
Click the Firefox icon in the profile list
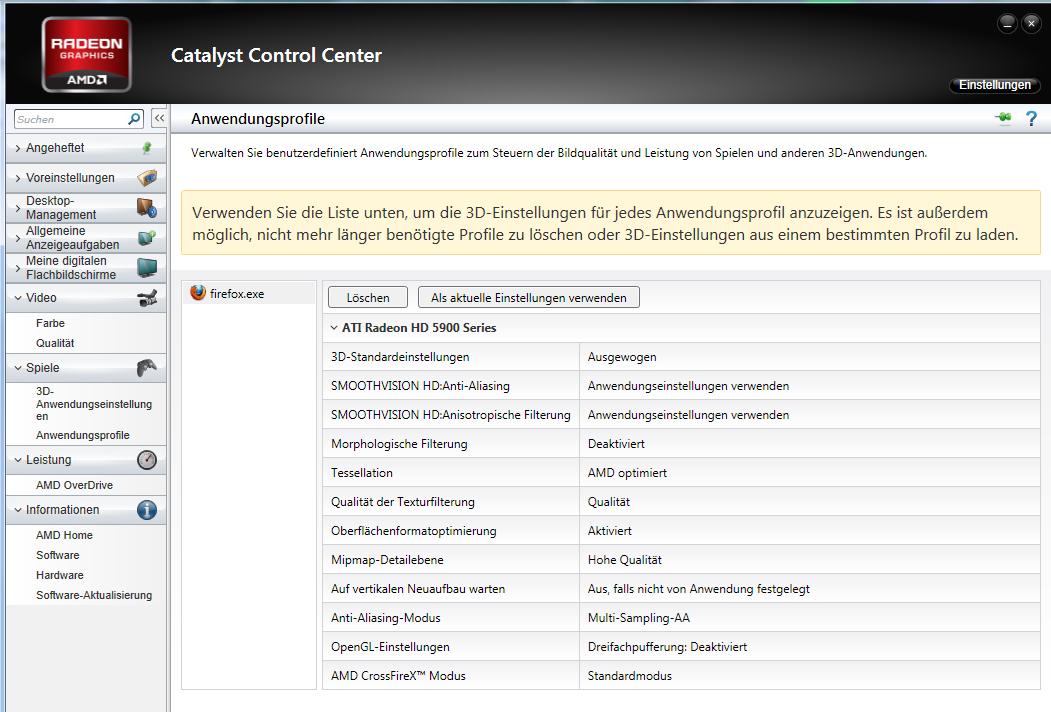click(x=198, y=292)
